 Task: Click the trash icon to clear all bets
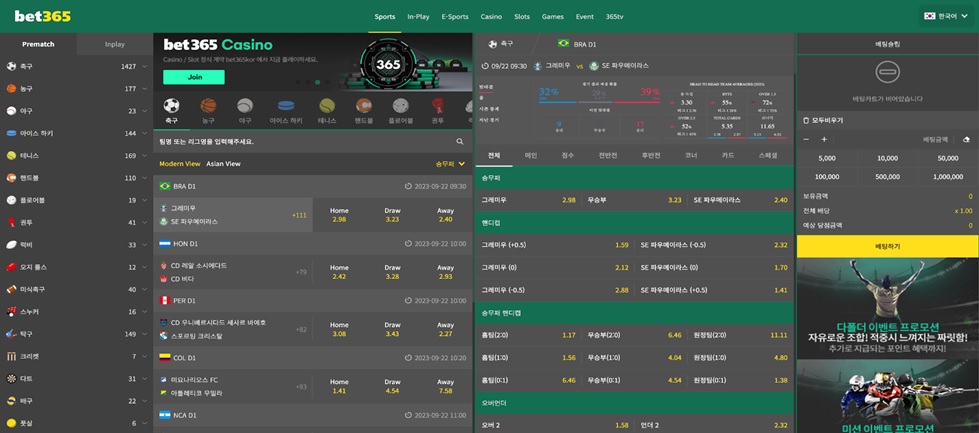tap(806, 120)
